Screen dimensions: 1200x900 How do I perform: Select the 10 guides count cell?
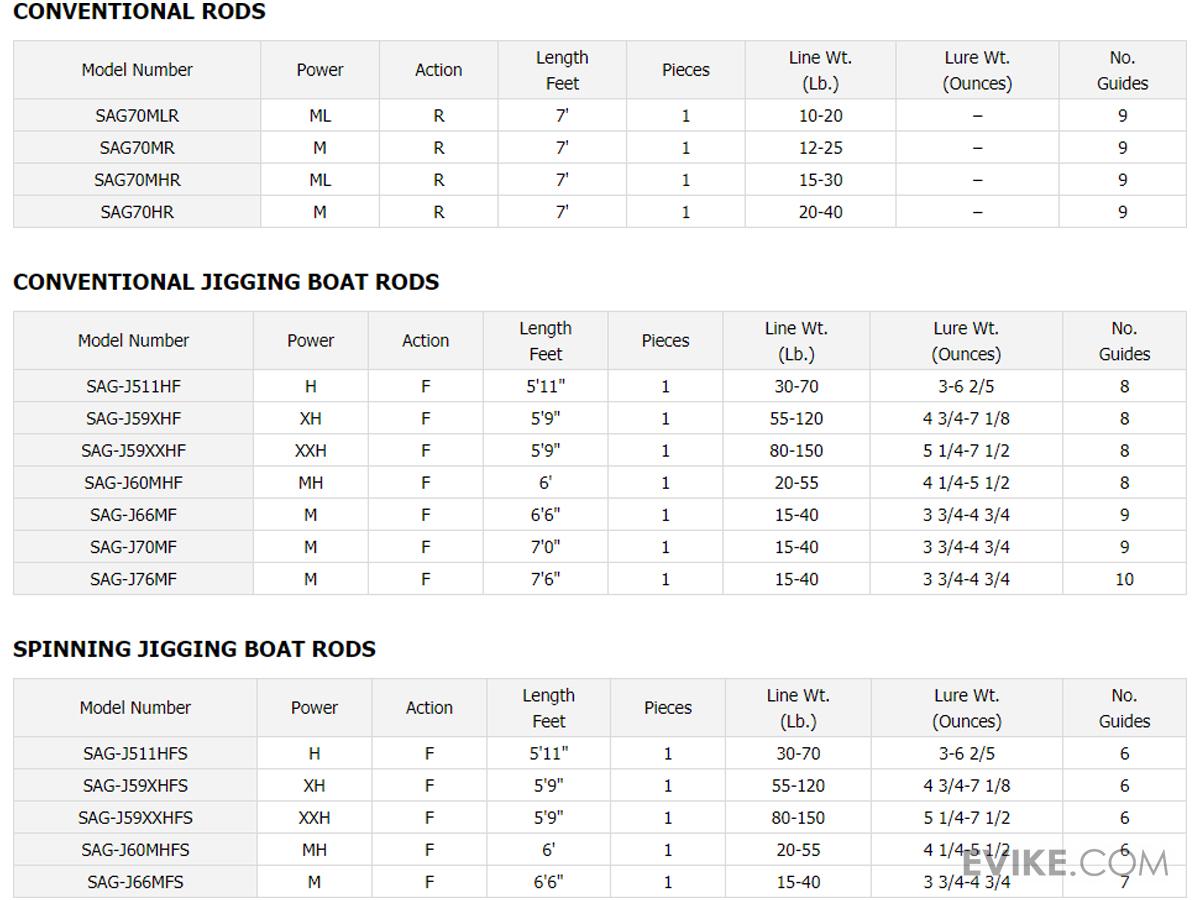(1124, 579)
